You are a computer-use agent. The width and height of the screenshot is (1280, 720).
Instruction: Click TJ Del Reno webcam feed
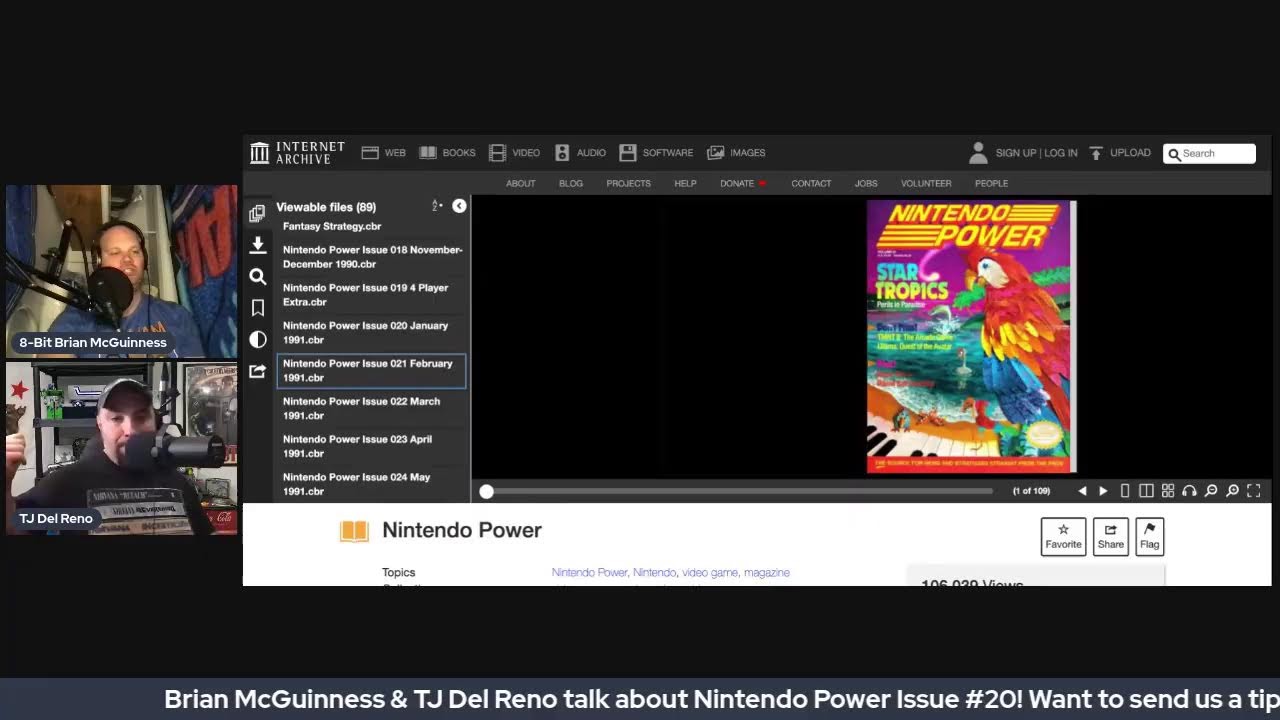pyautogui.click(x=122, y=448)
